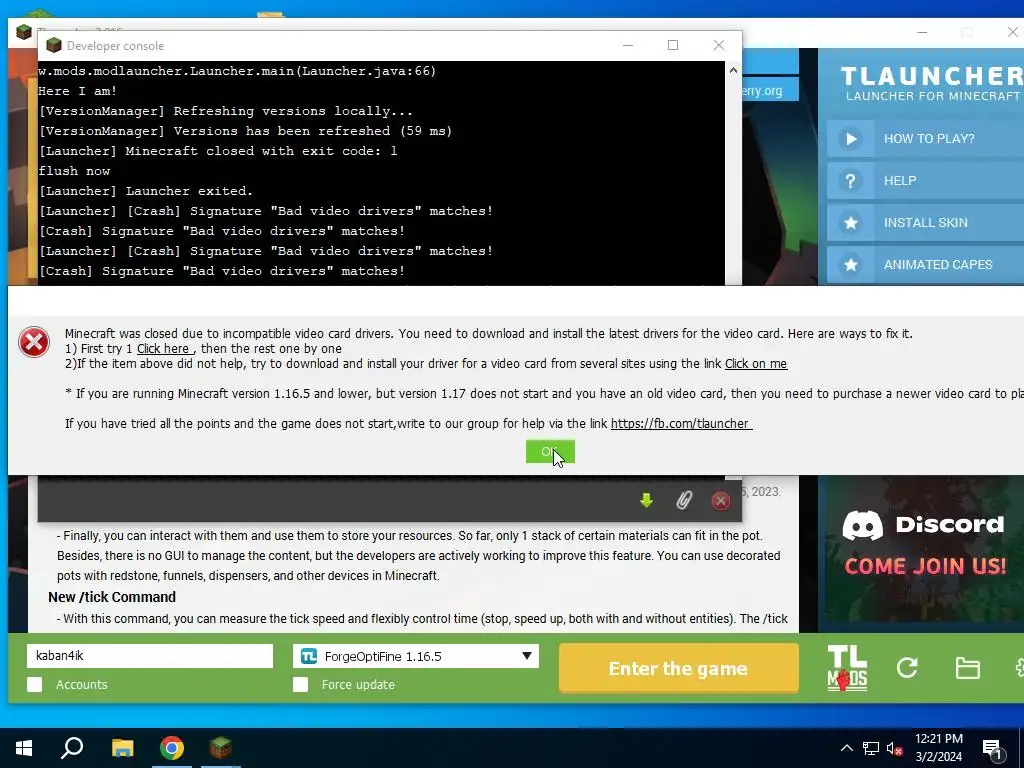The width and height of the screenshot is (1024, 768).
Task: Click the star icon beside ANIMATED CAPES
Action: 850,264
